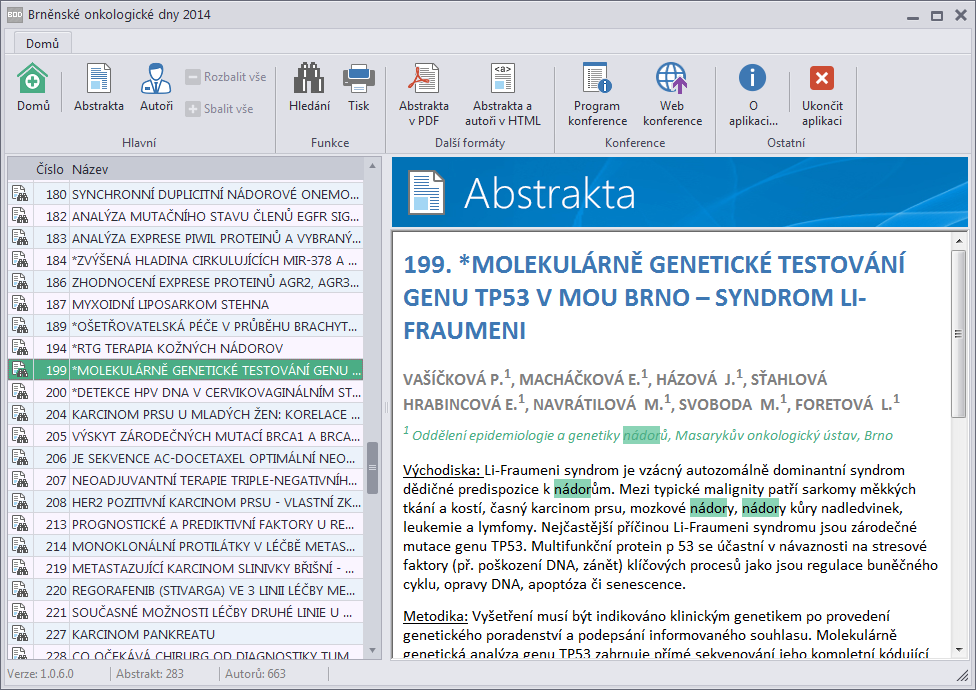Image resolution: width=976 pixels, height=690 pixels.
Task: Click the abstract list scroll up arrow
Action: click(x=372, y=166)
